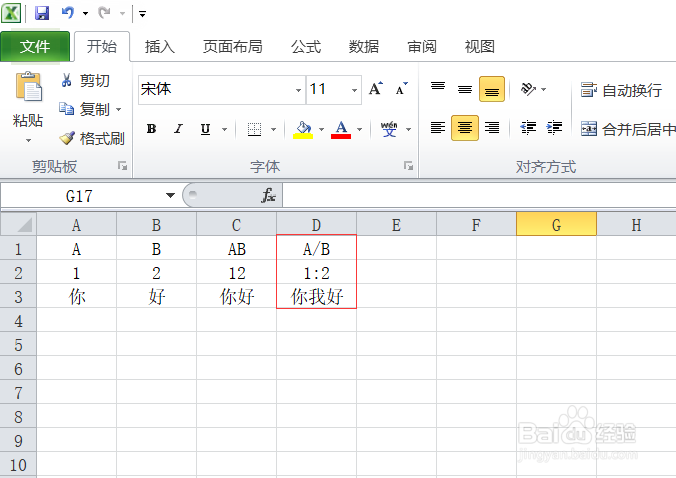This screenshot has width=676, height=478.
Task: Open Customize Quick Access Toolbar dropdown
Action: [142, 14]
